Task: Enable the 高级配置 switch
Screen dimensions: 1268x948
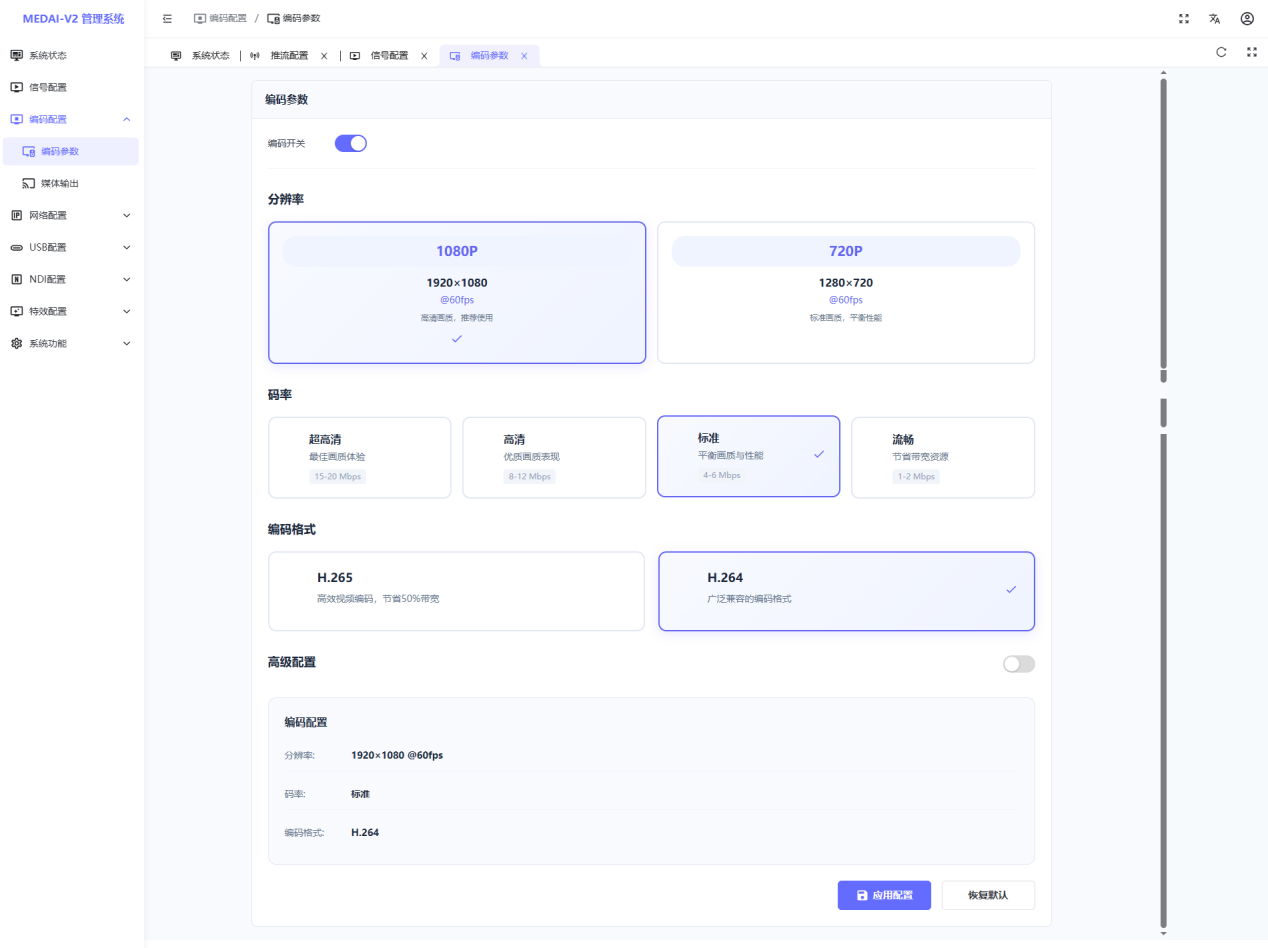Action: click(x=1019, y=663)
